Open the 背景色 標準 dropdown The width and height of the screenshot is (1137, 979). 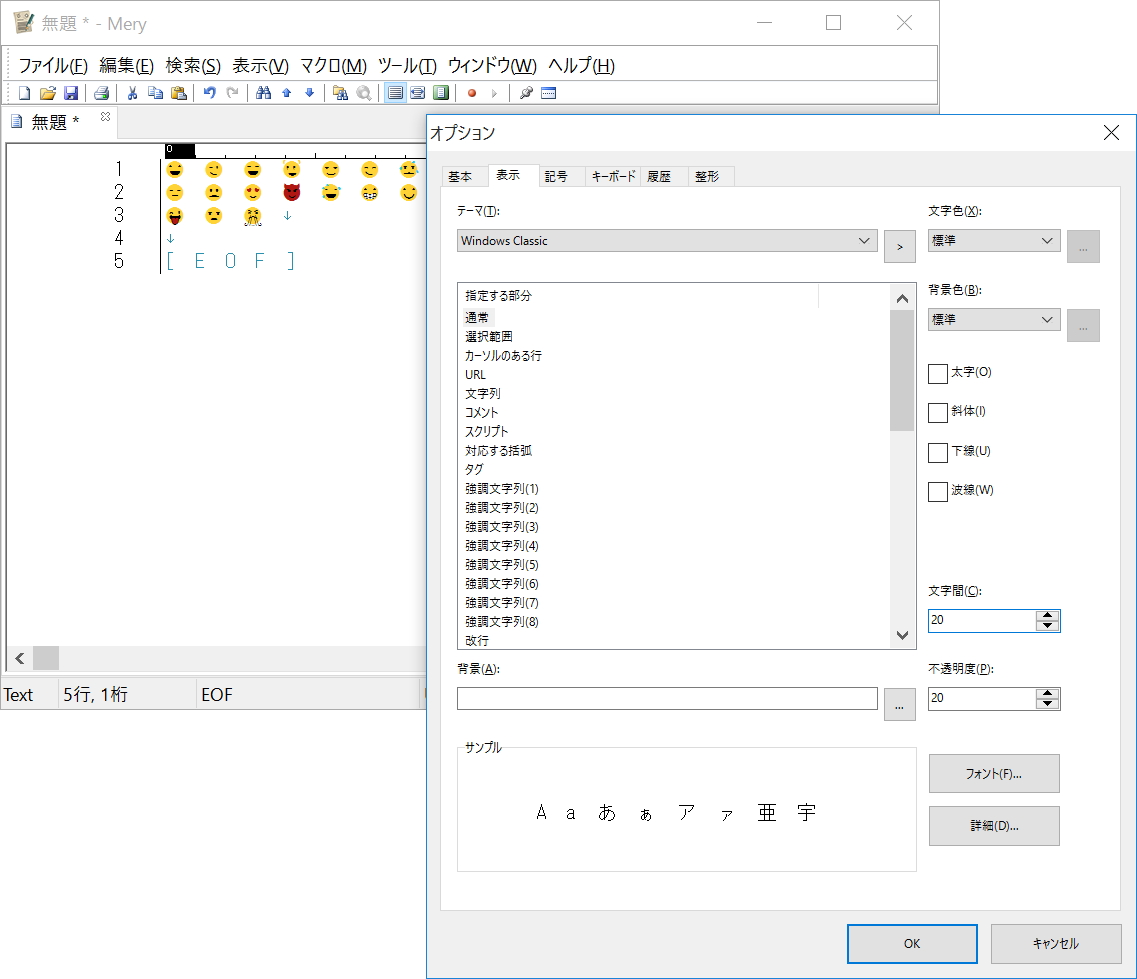click(994, 320)
